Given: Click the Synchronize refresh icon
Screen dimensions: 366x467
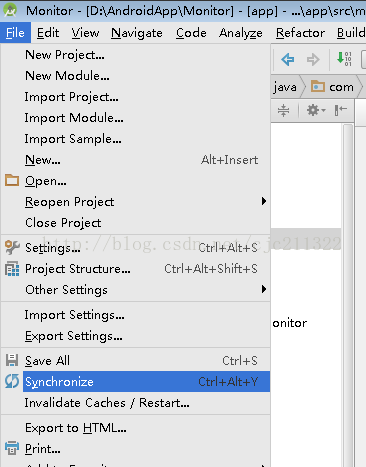Looking at the screenshot, I should 12,381.
